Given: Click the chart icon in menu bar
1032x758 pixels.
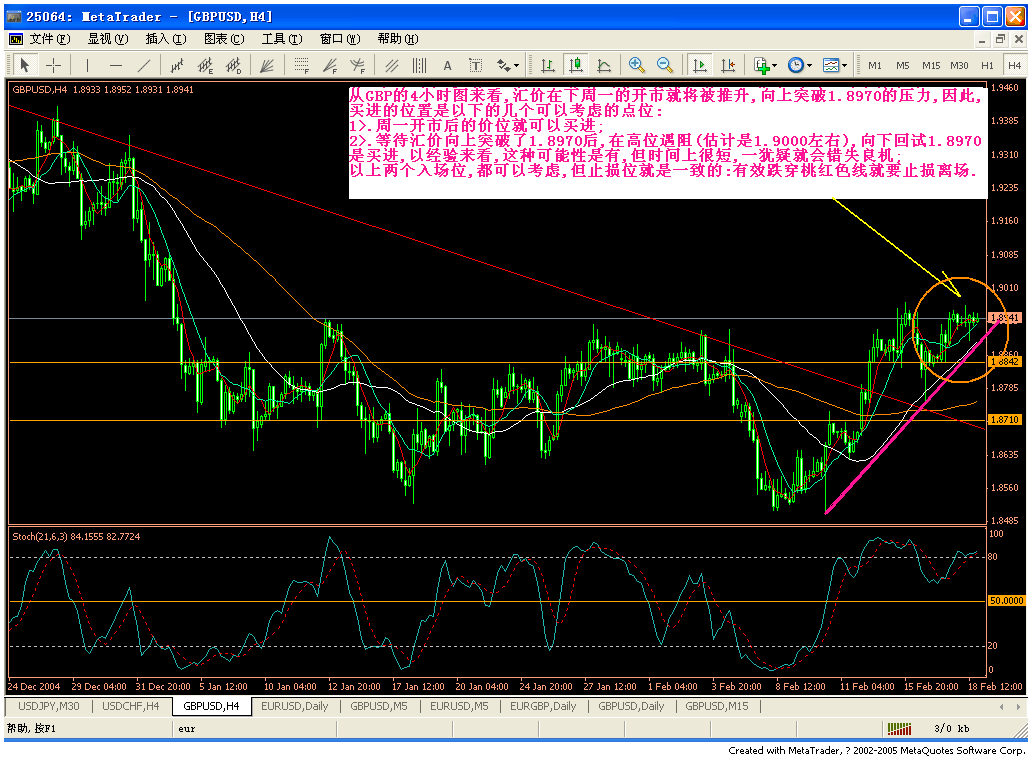Looking at the screenshot, I should [15, 39].
